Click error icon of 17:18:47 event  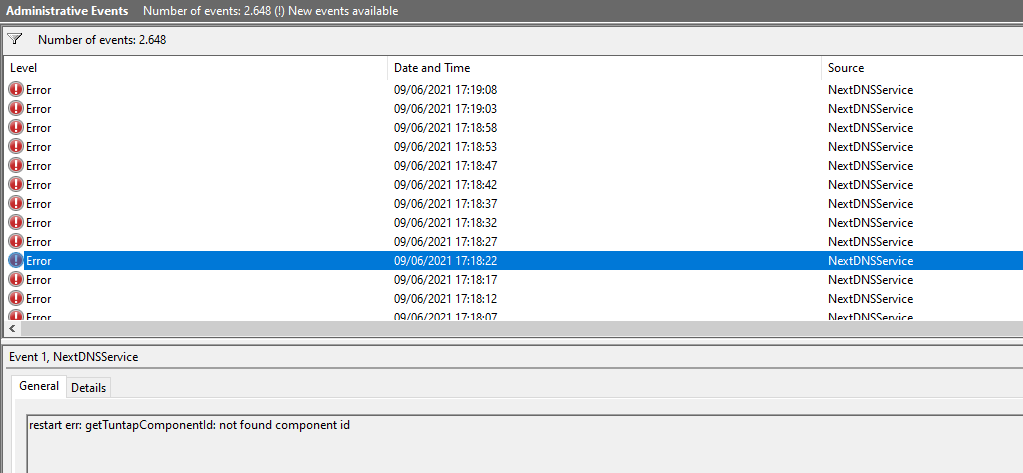tap(16, 165)
